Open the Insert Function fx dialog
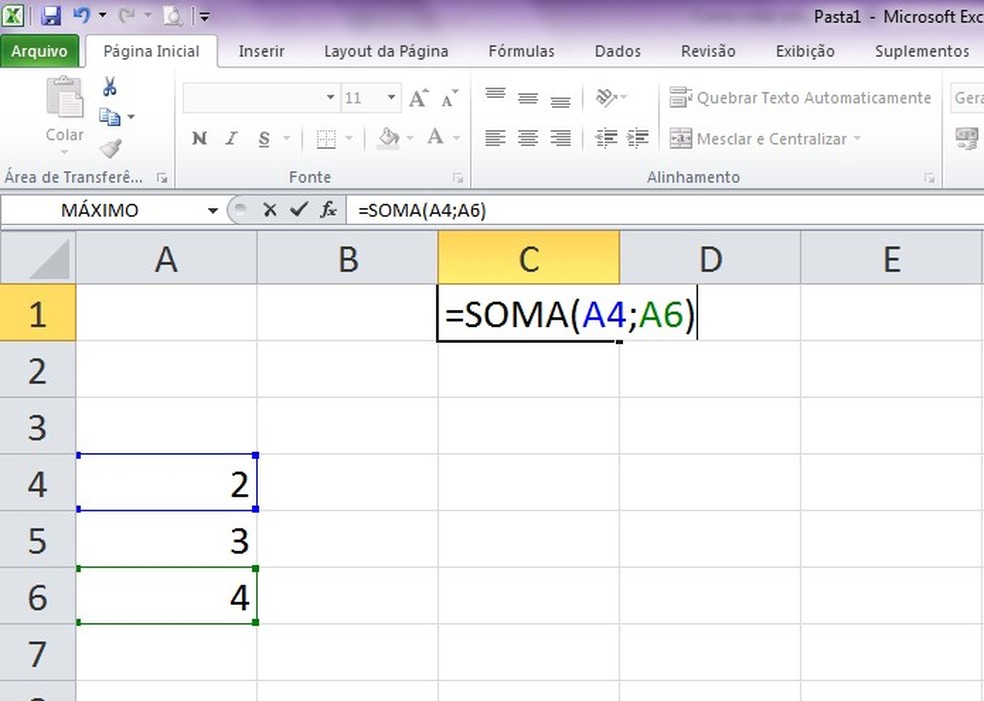The image size is (984, 701). [328, 210]
